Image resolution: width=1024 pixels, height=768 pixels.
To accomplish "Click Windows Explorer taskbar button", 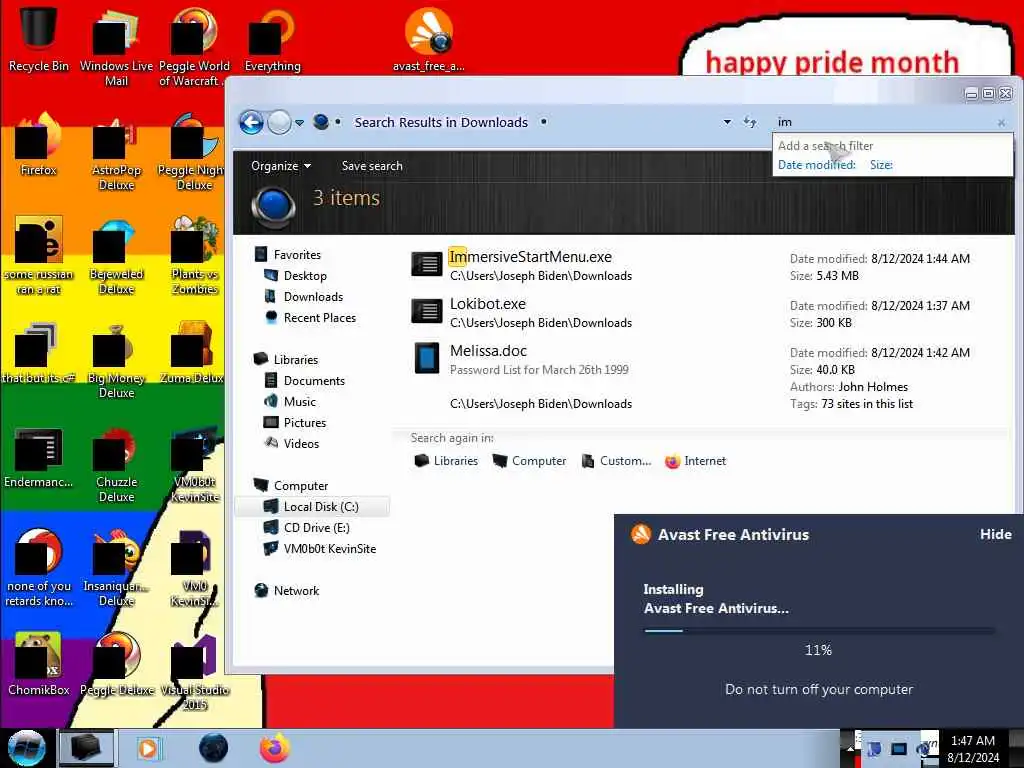I will click(x=87, y=748).
